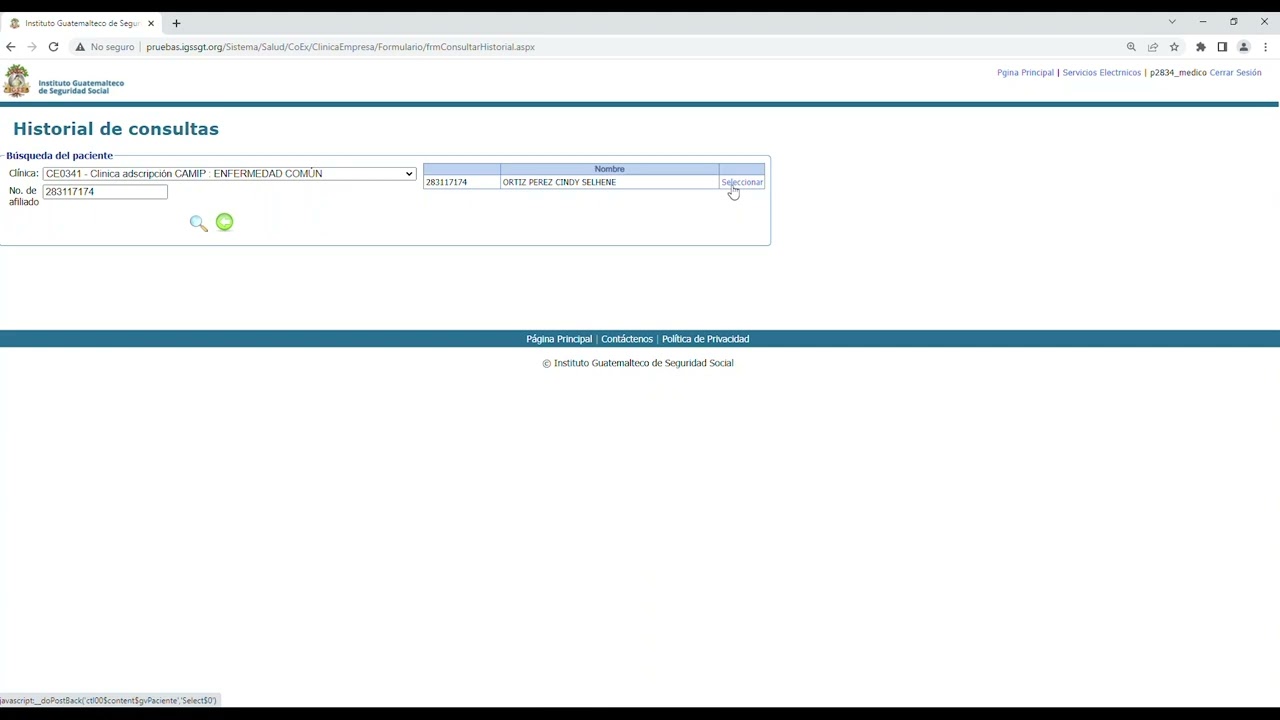This screenshot has height=720, width=1280.
Task: Go back with the browser back arrow
Action: [x=11, y=47]
